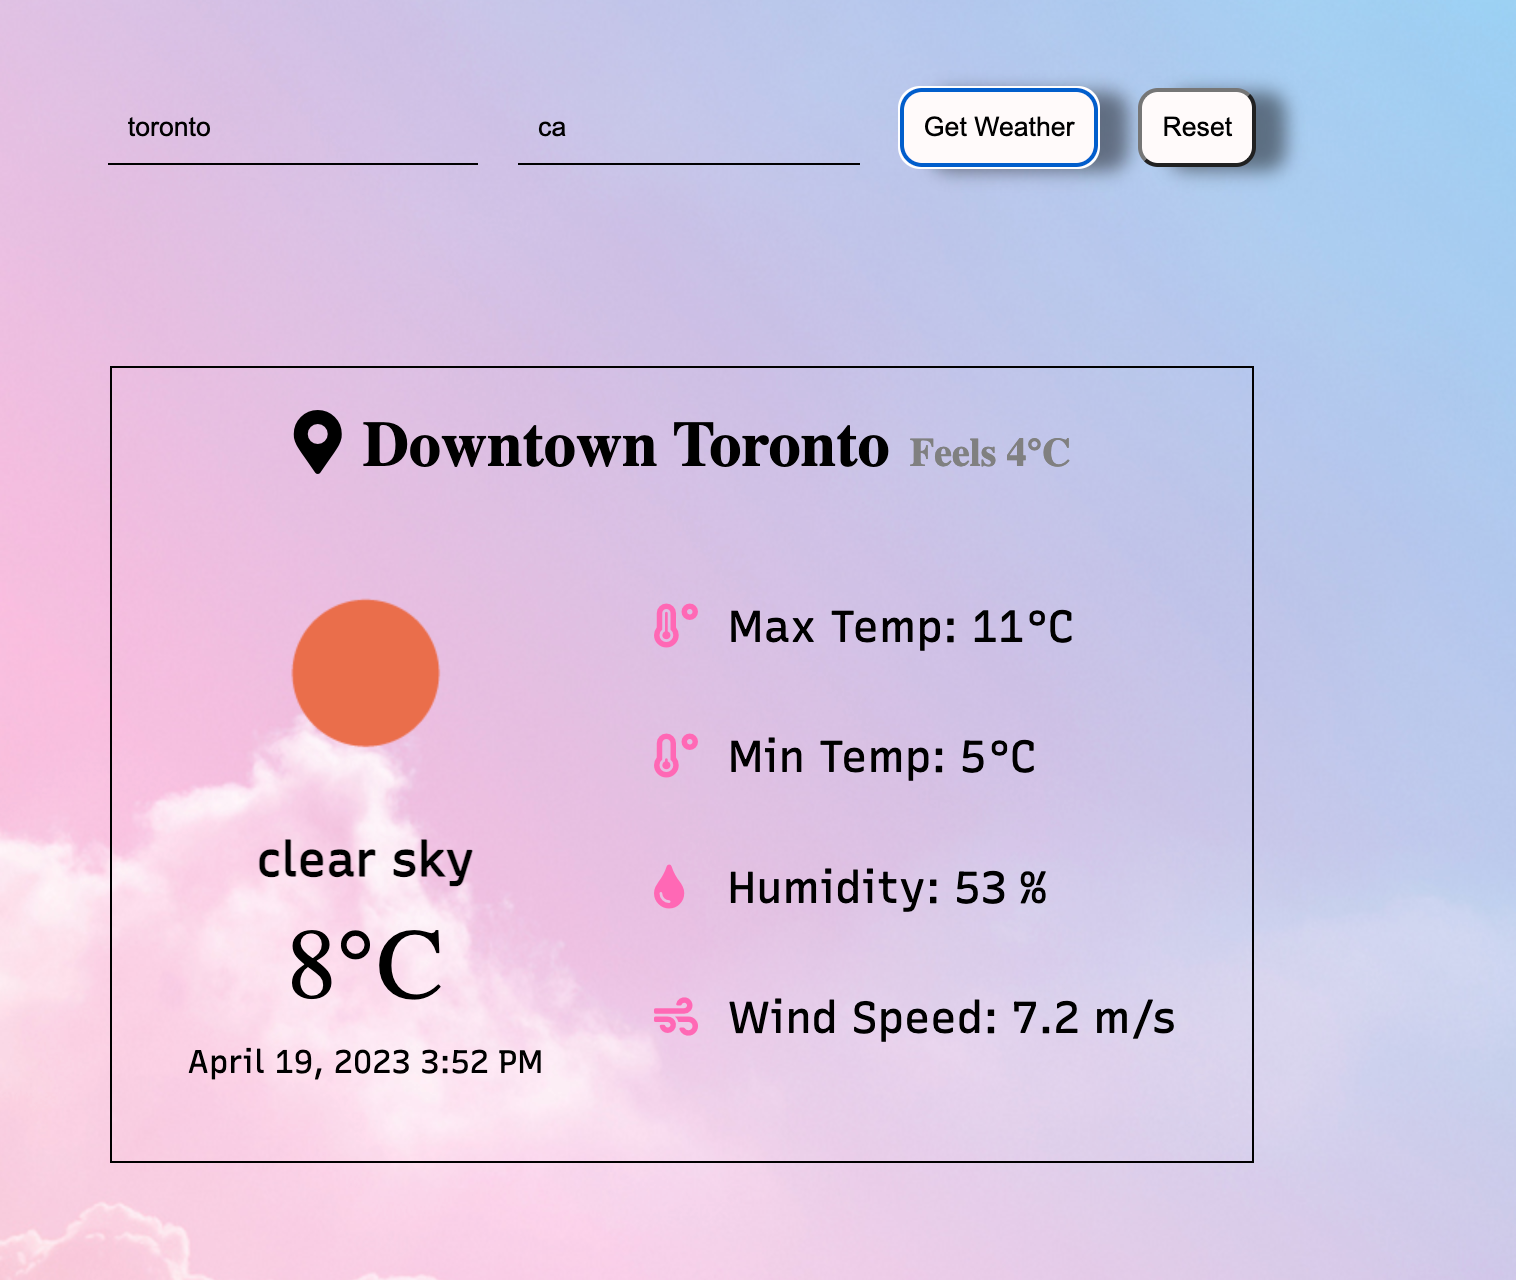Click the ca country input field
This screenshot has width=1516, height=1280.
click(688, 127)
